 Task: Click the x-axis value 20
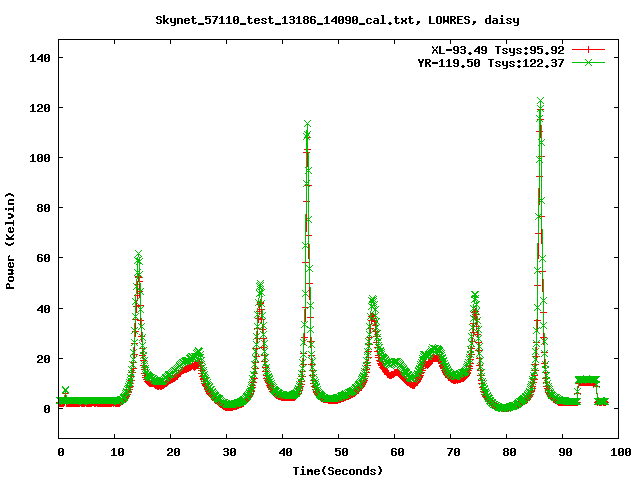(x=173, y=452)
